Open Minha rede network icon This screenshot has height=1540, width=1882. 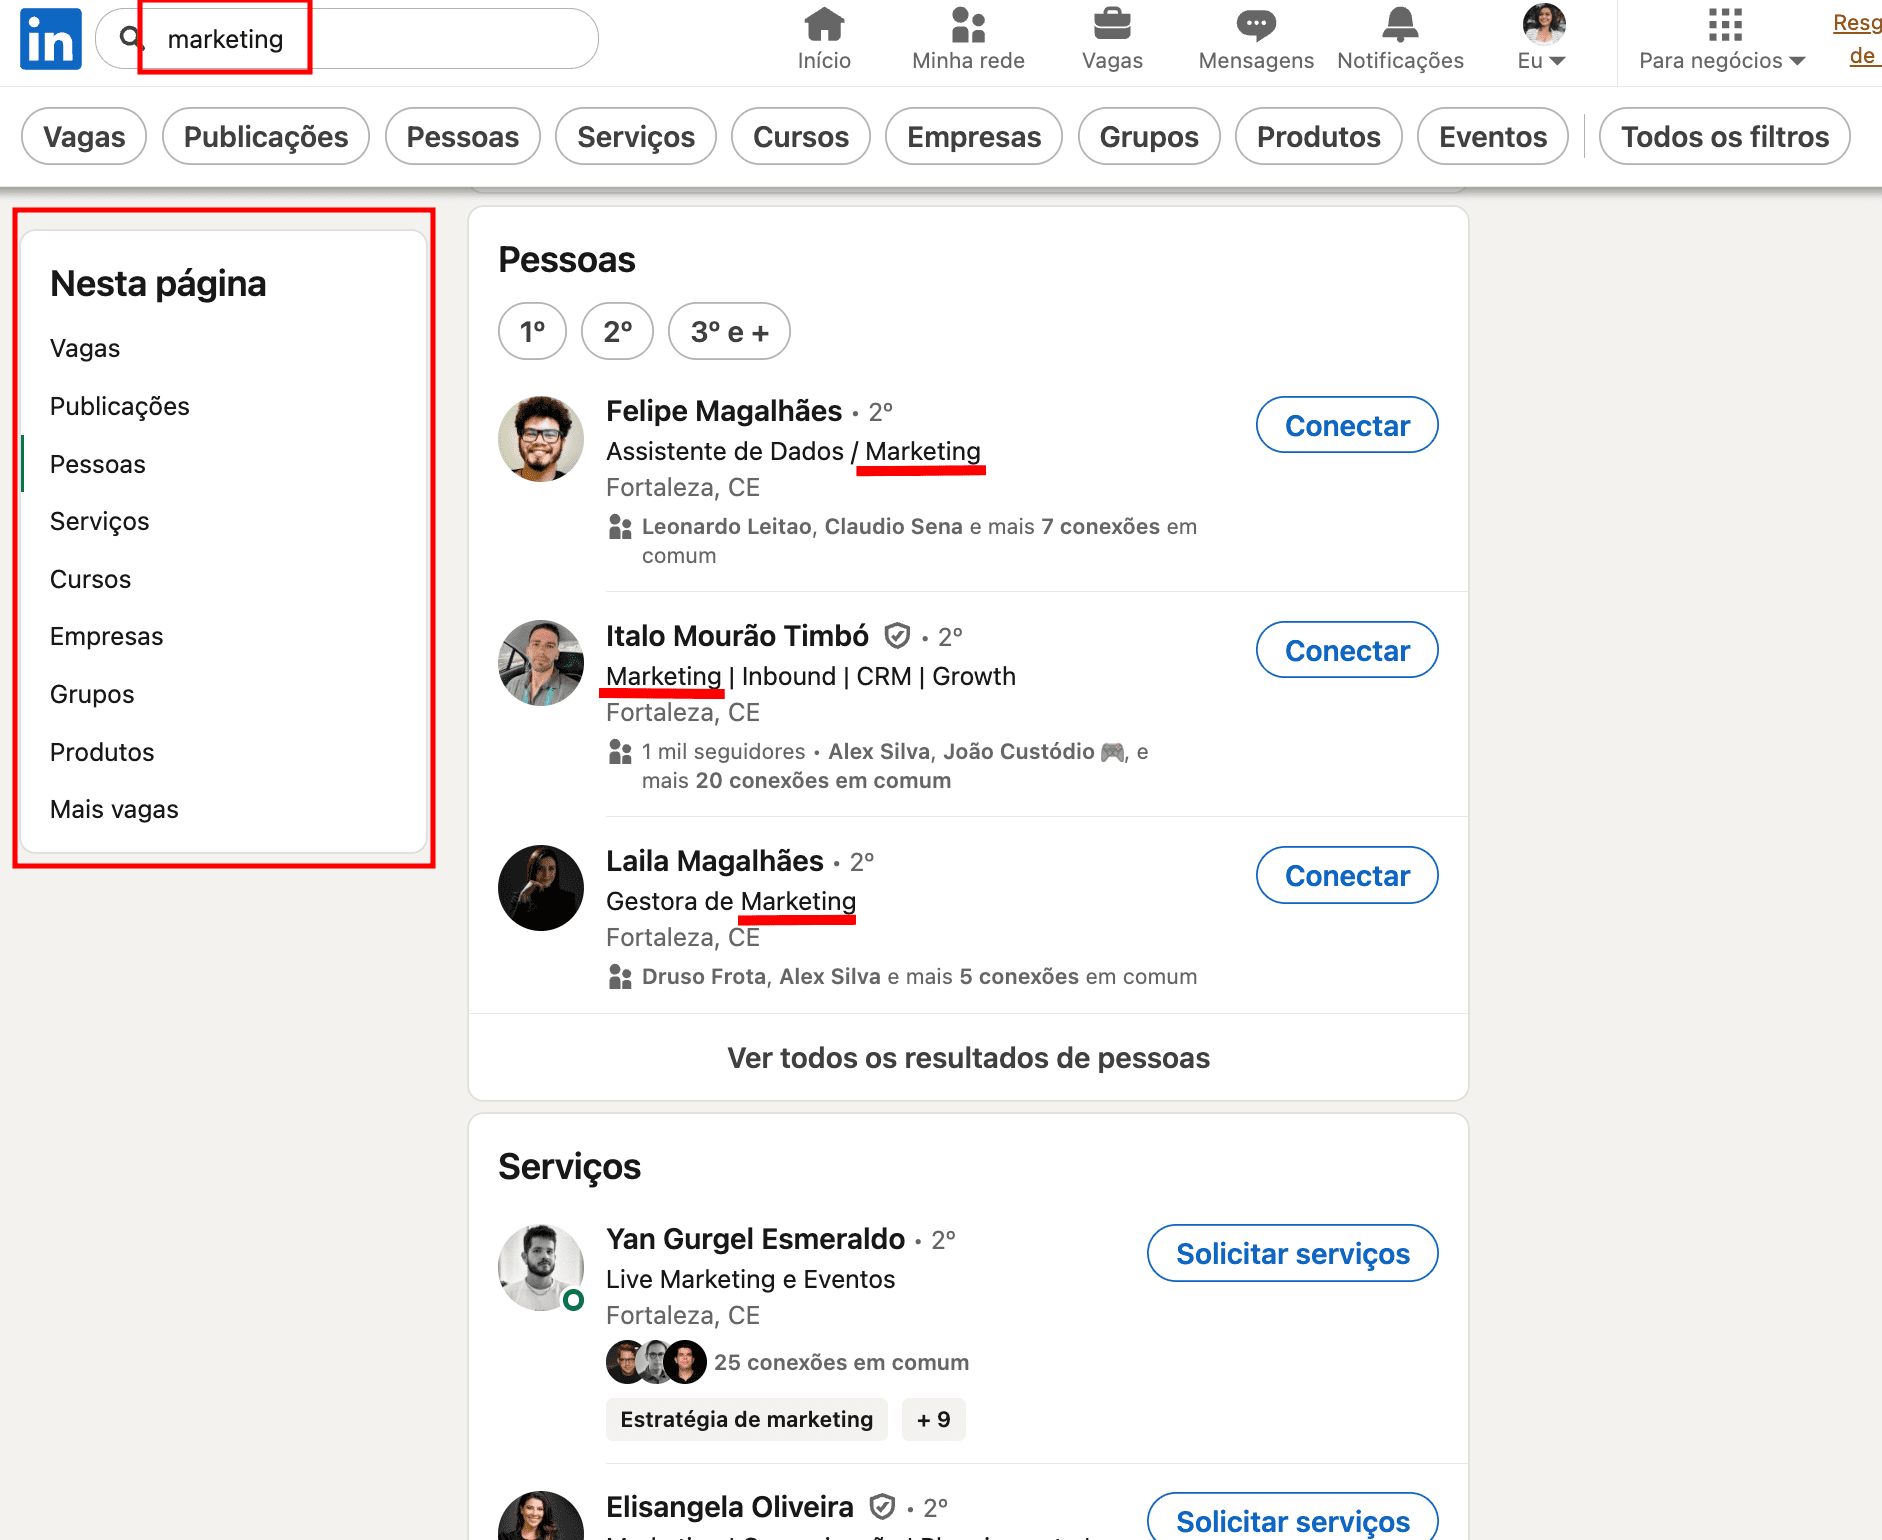[x=967, y=26]
